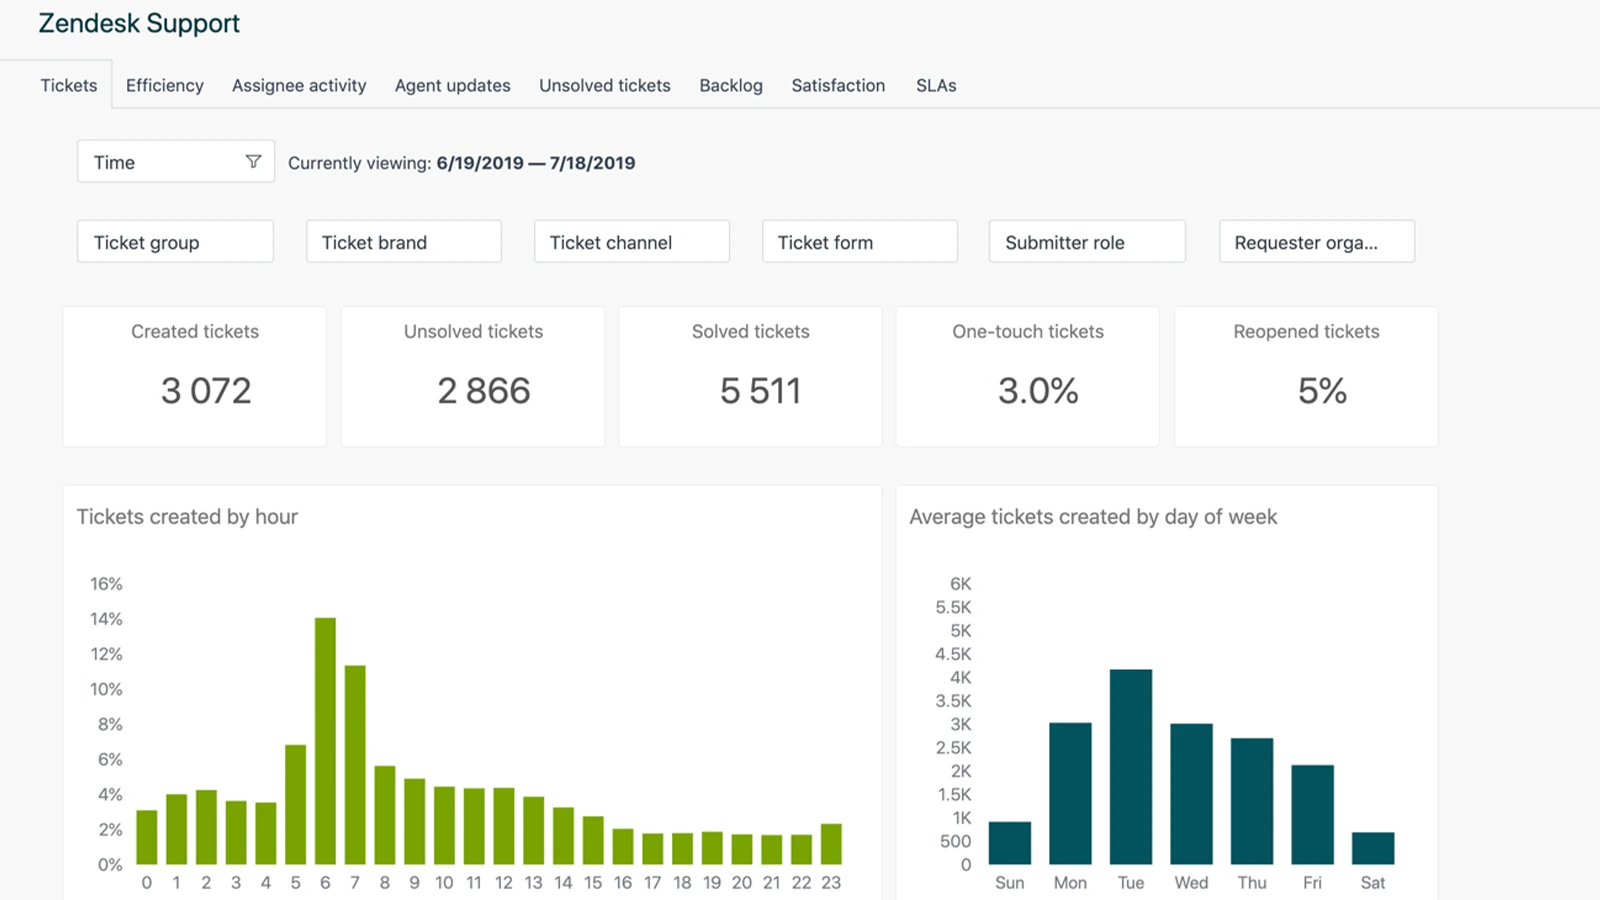Click the Fri bar in weekday chart

[1313, 815]
